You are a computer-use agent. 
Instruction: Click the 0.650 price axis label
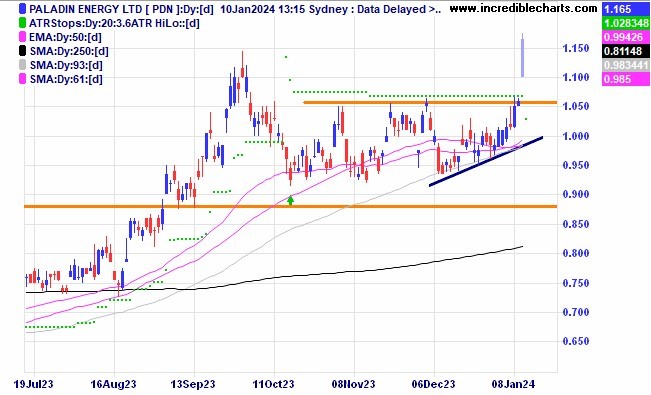tap(576, 341)
